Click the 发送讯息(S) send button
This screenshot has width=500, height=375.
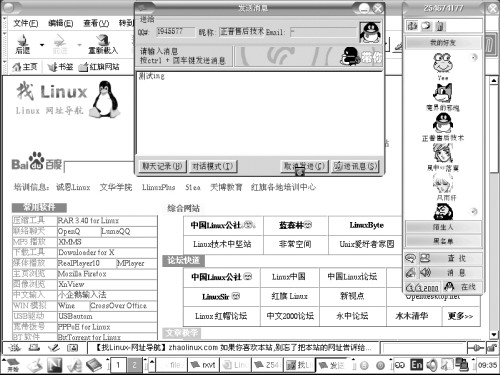(355, 166)
